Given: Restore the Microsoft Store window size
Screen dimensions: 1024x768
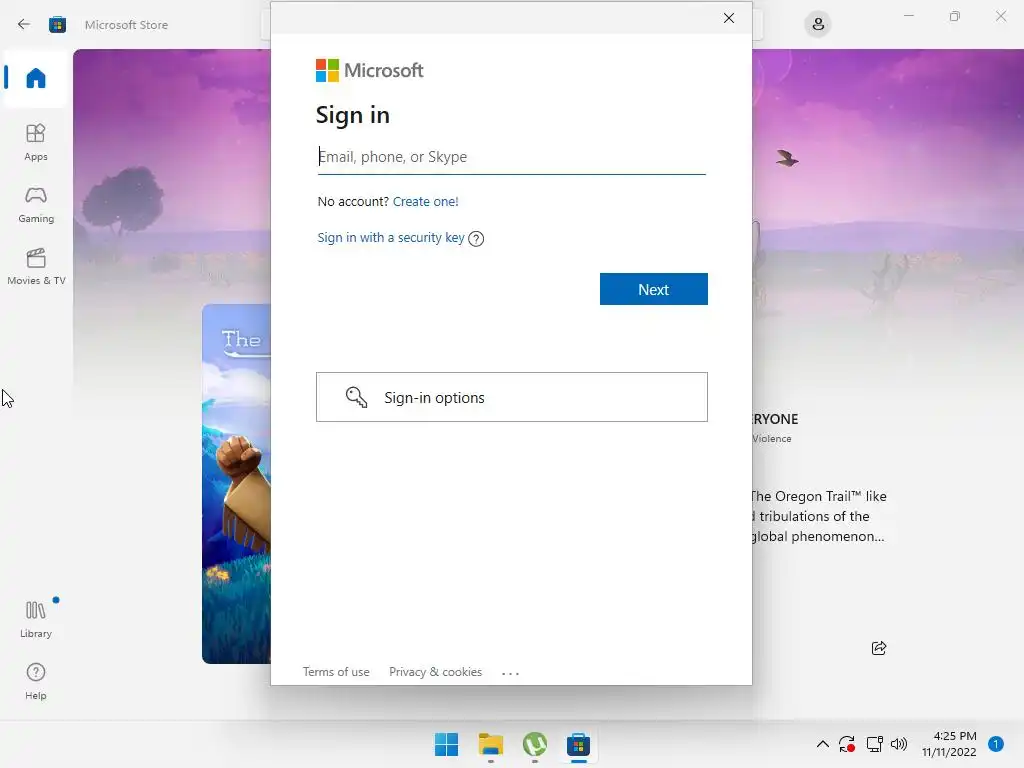Looking at the screenshot, I should tap(955, 16).
